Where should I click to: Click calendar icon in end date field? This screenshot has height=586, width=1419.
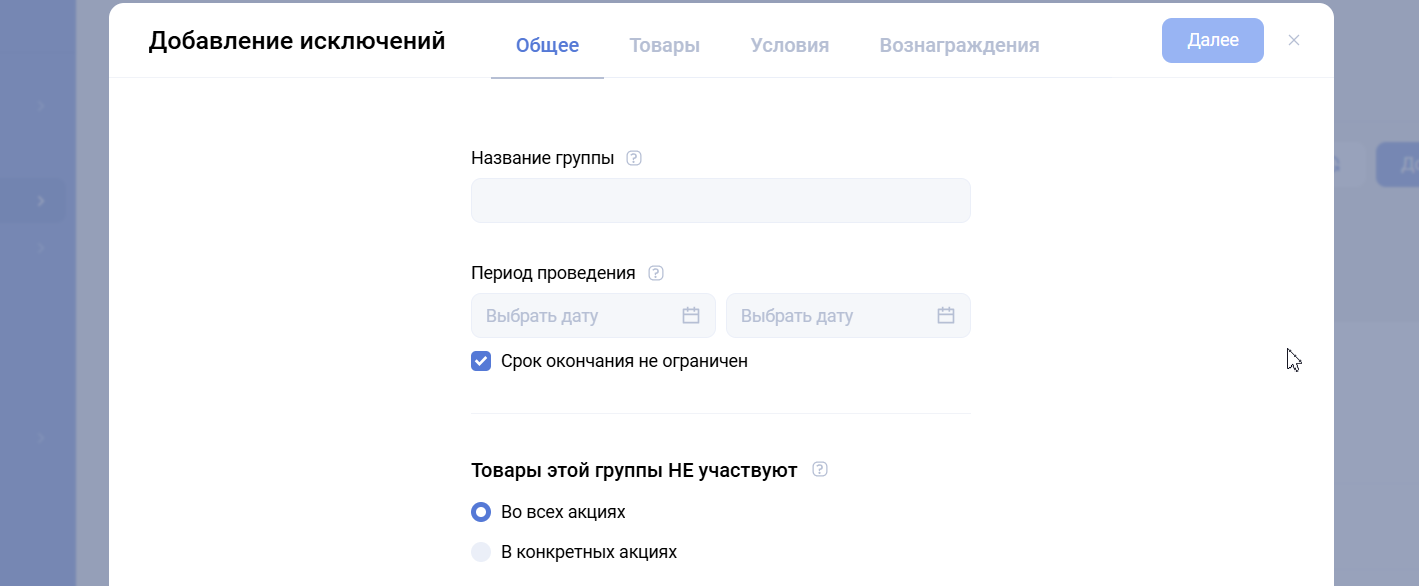(946, 316)
